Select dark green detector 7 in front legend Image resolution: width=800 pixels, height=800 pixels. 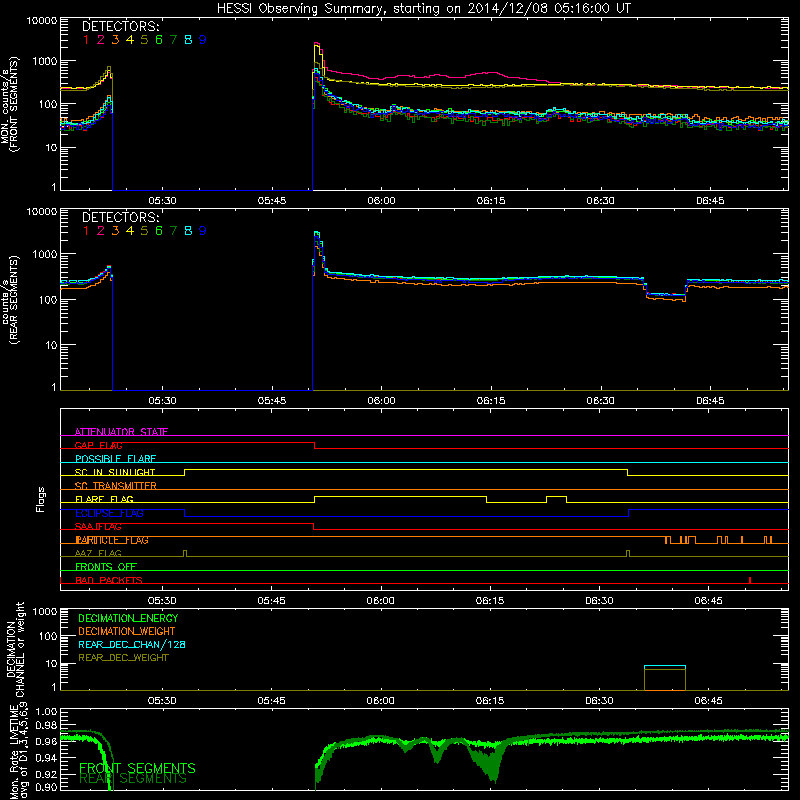[173, 40]
